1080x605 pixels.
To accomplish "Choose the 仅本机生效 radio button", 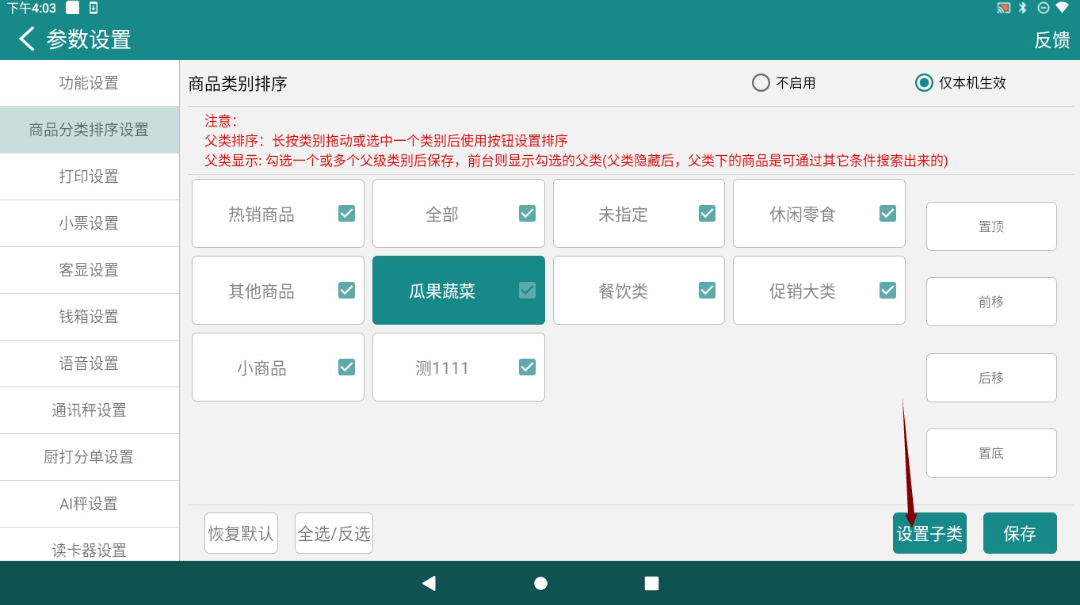I will [924, 83].
